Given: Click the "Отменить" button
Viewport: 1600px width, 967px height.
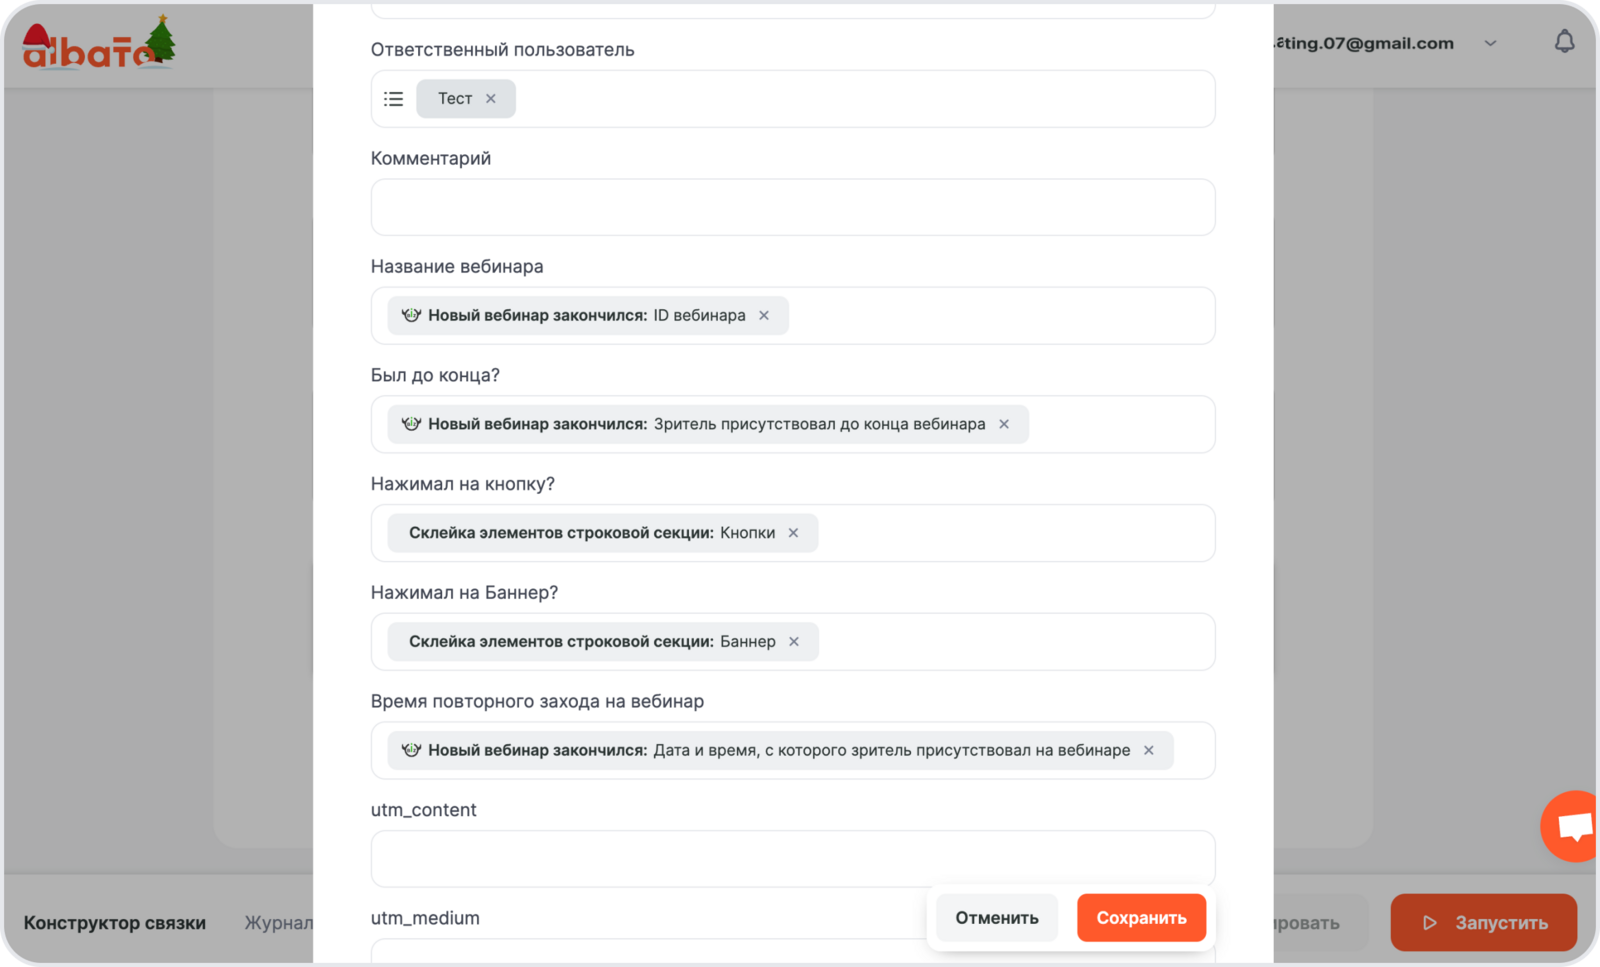Looking at the screenshot, I should 996,918.
